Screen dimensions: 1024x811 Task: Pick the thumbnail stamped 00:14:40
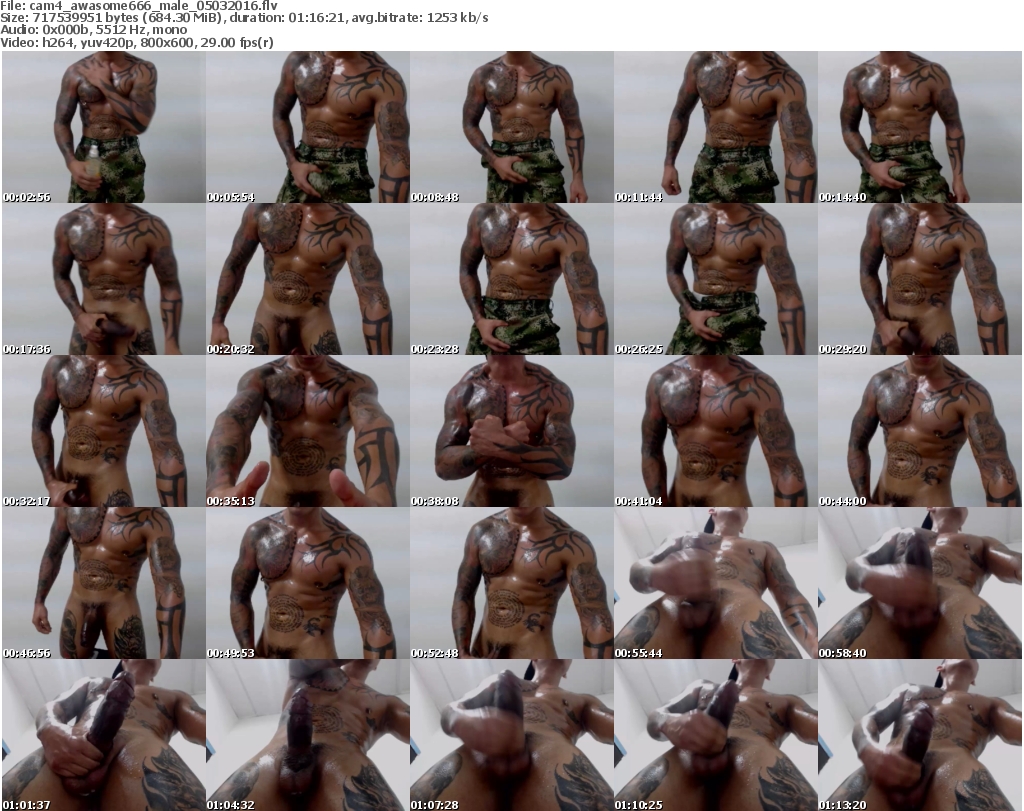pyautogui.click(x=920, y=127)
